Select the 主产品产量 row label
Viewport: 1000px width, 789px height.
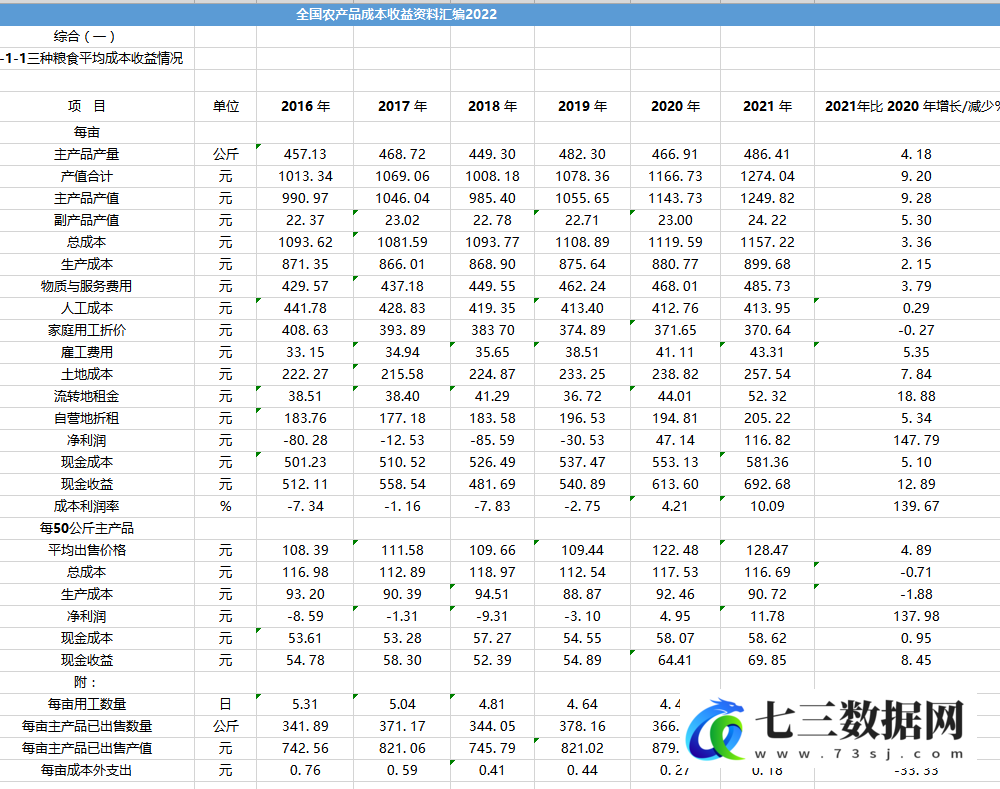coord(87,154)
